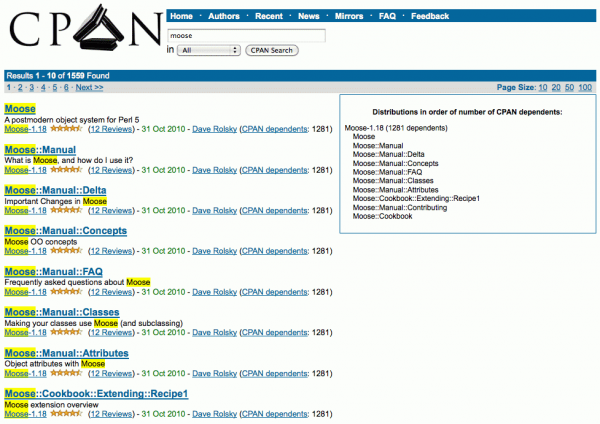Open the Moose::Manual::Concepts result title
600x424 pixels.
[x=66, y=231]
